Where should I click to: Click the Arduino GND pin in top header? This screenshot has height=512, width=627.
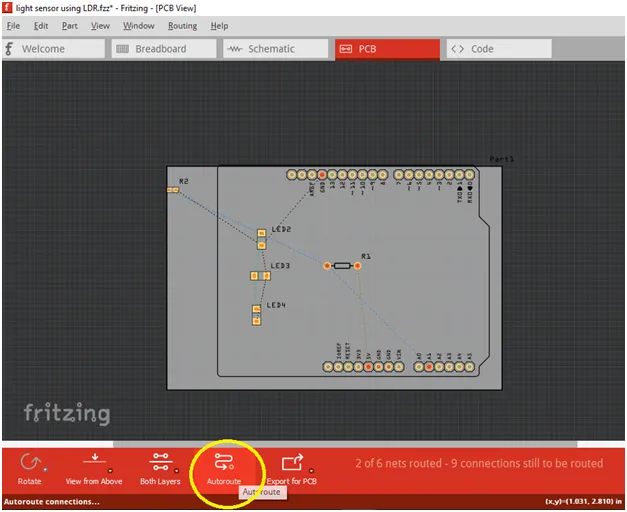(322, 175)
